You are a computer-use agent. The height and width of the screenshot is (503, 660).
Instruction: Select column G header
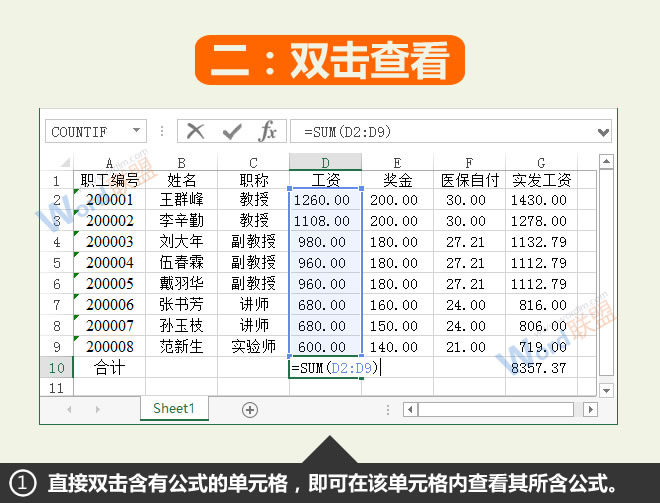point(540,162)
